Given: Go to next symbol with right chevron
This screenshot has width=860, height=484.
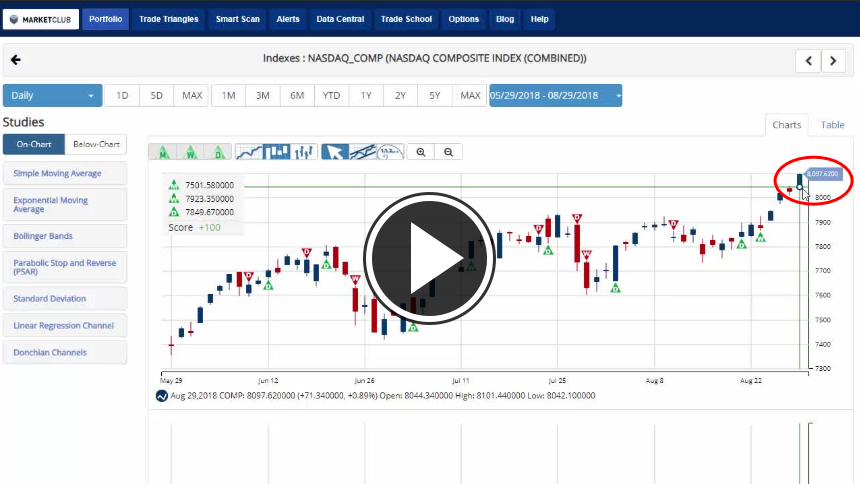Looking at the screenshot, I should (834, 61).
